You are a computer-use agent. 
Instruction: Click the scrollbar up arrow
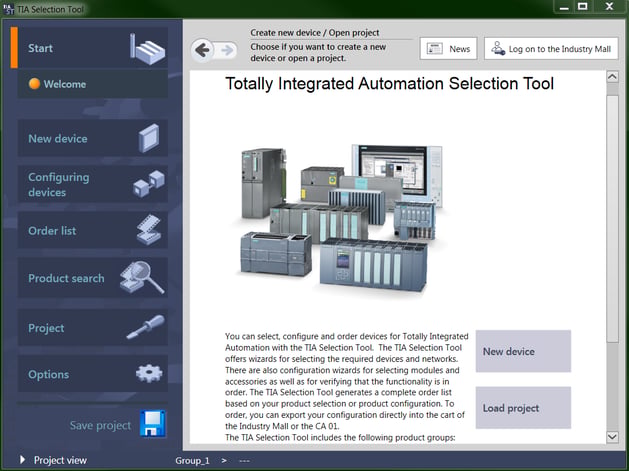point(612,76)
